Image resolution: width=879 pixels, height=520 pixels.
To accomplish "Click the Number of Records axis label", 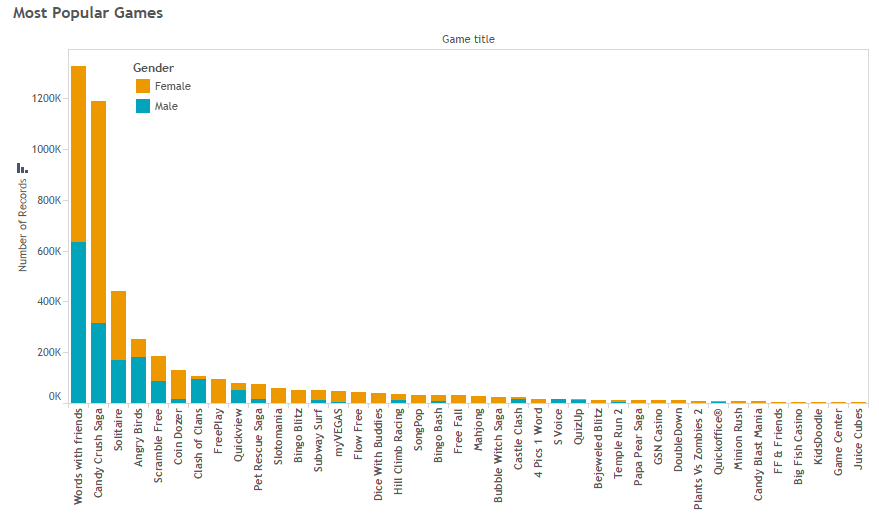I will [22, 225].
